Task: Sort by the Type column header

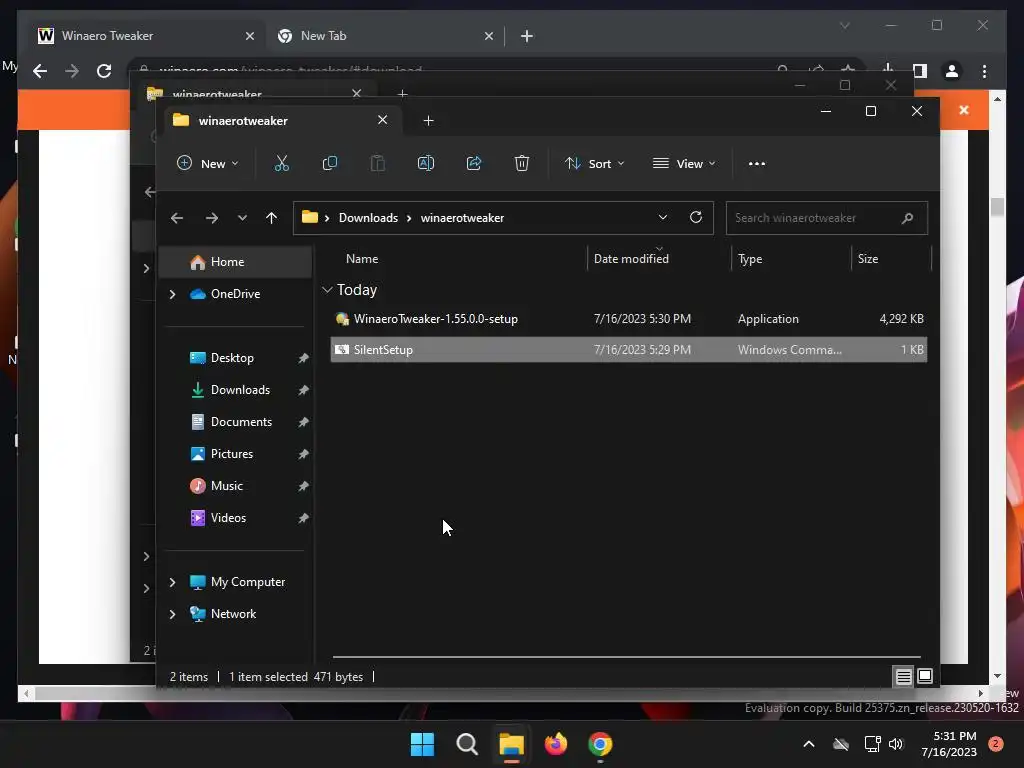Action: click(750, 259)
